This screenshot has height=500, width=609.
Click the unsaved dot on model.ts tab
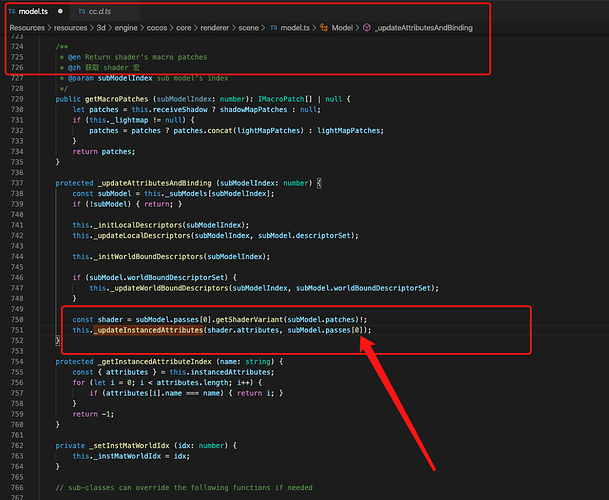click(60, 11)
